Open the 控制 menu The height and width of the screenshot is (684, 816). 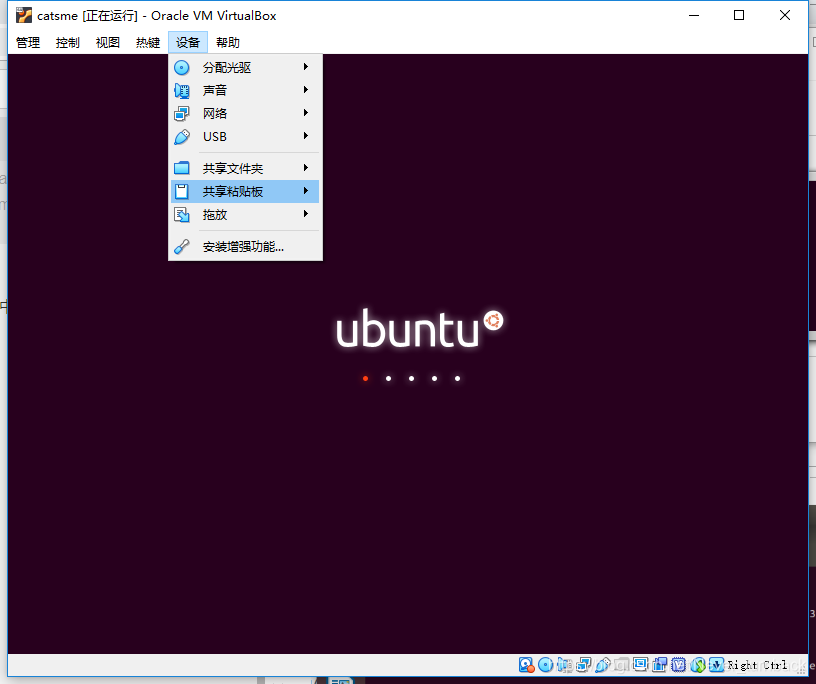(68, 43)
